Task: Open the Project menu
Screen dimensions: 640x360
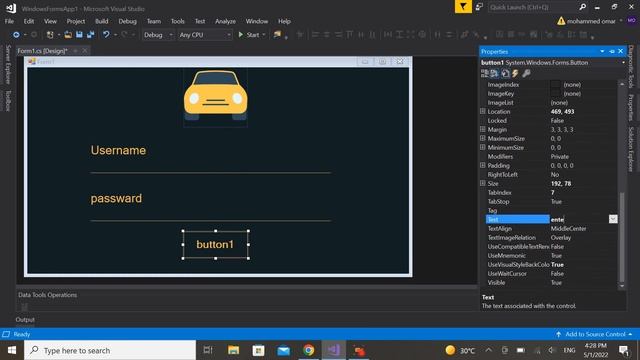Action: [x=76, y=21]
